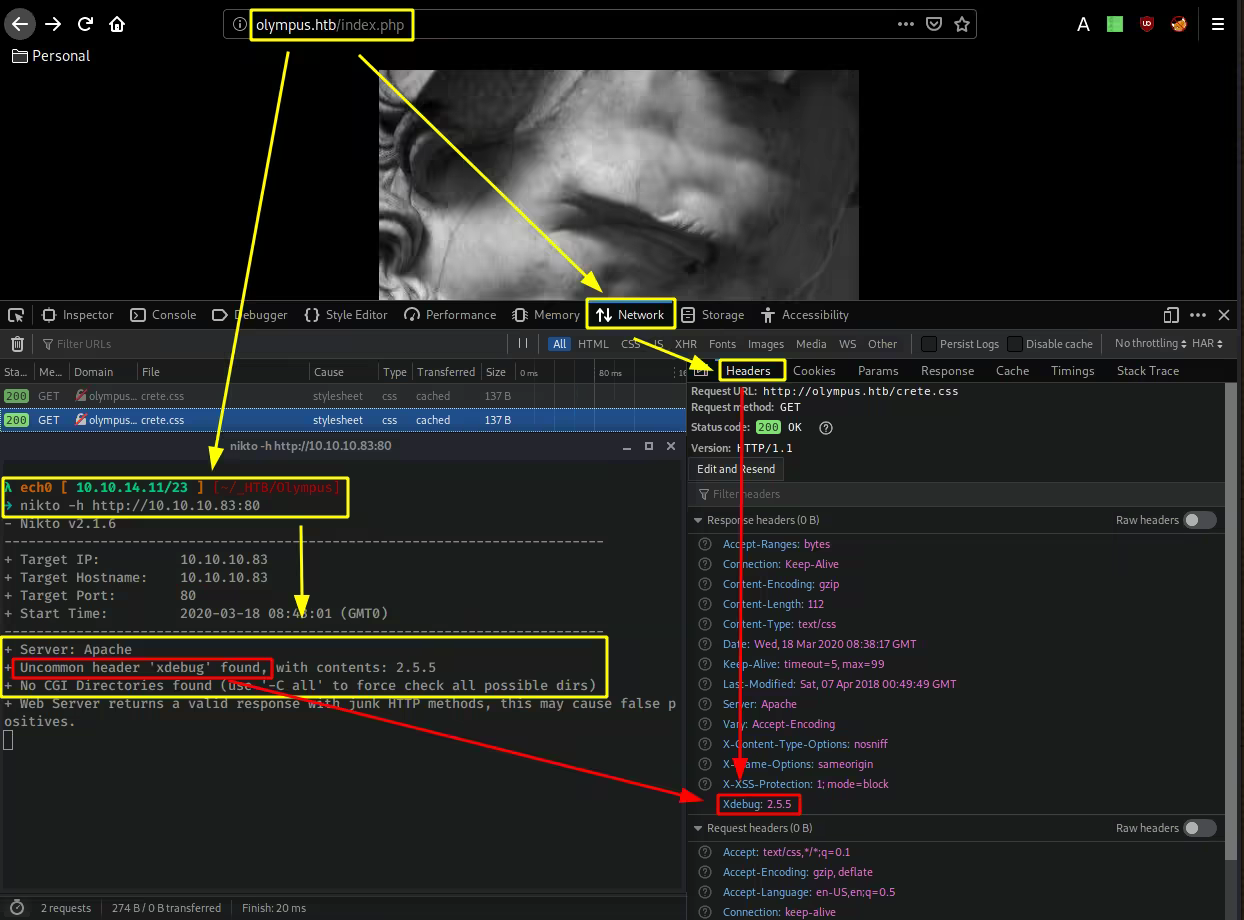Clear network requests with the trash icon
Screen dimensions: 1244x920
tap(17, 344)
